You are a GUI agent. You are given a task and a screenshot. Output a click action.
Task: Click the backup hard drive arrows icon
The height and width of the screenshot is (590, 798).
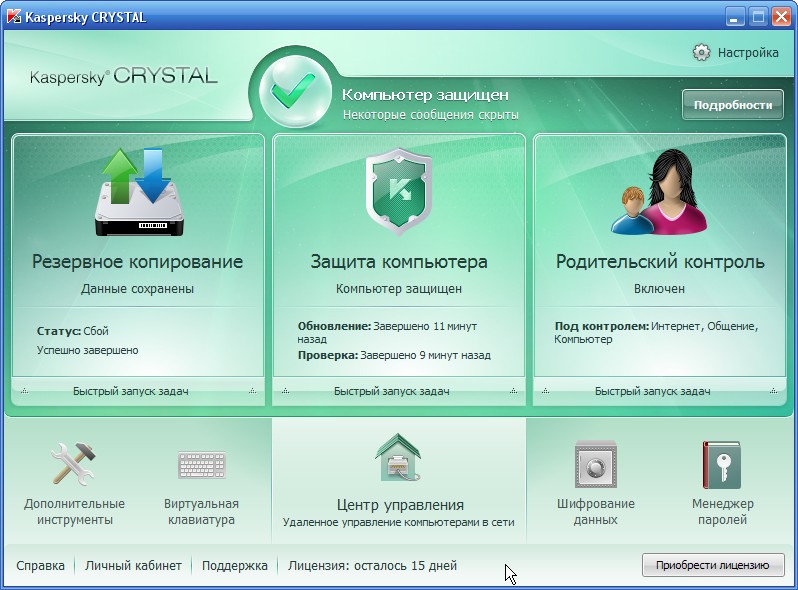point(139,192)
